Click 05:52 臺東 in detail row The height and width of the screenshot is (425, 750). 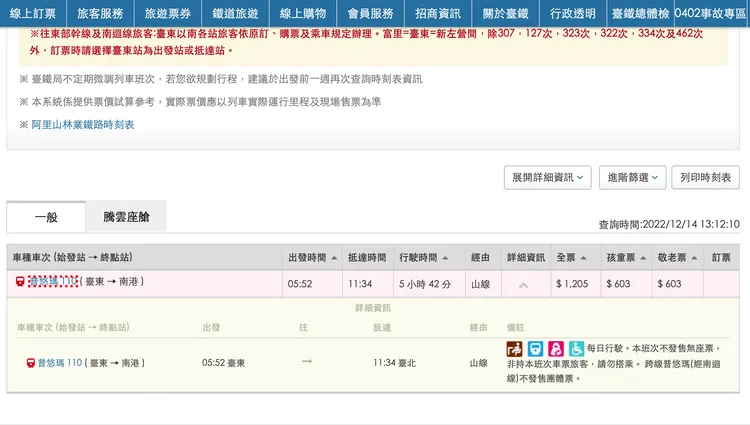(x=223, y=363)
